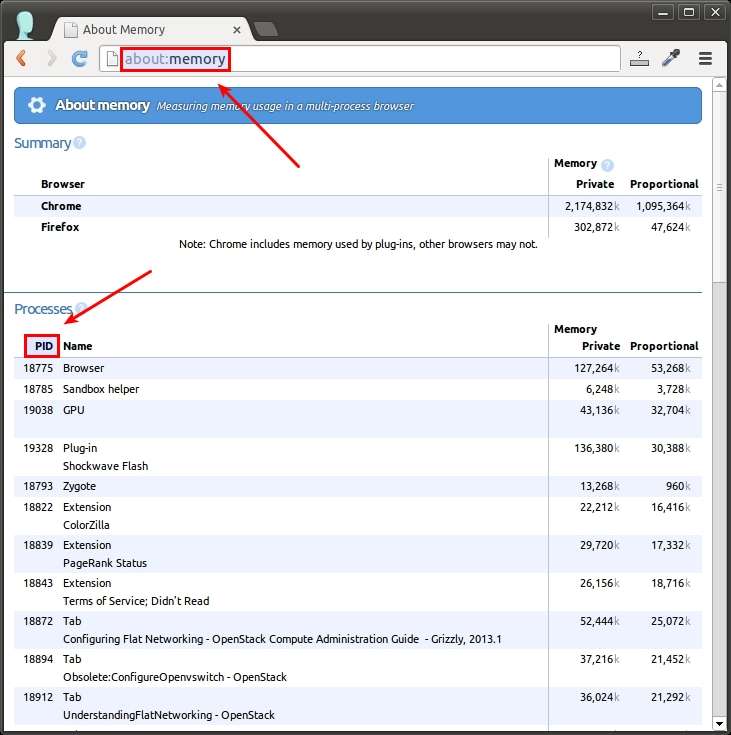Close the About Memory tab
Viewport: 731px width, 735px height.
point(237,30)
